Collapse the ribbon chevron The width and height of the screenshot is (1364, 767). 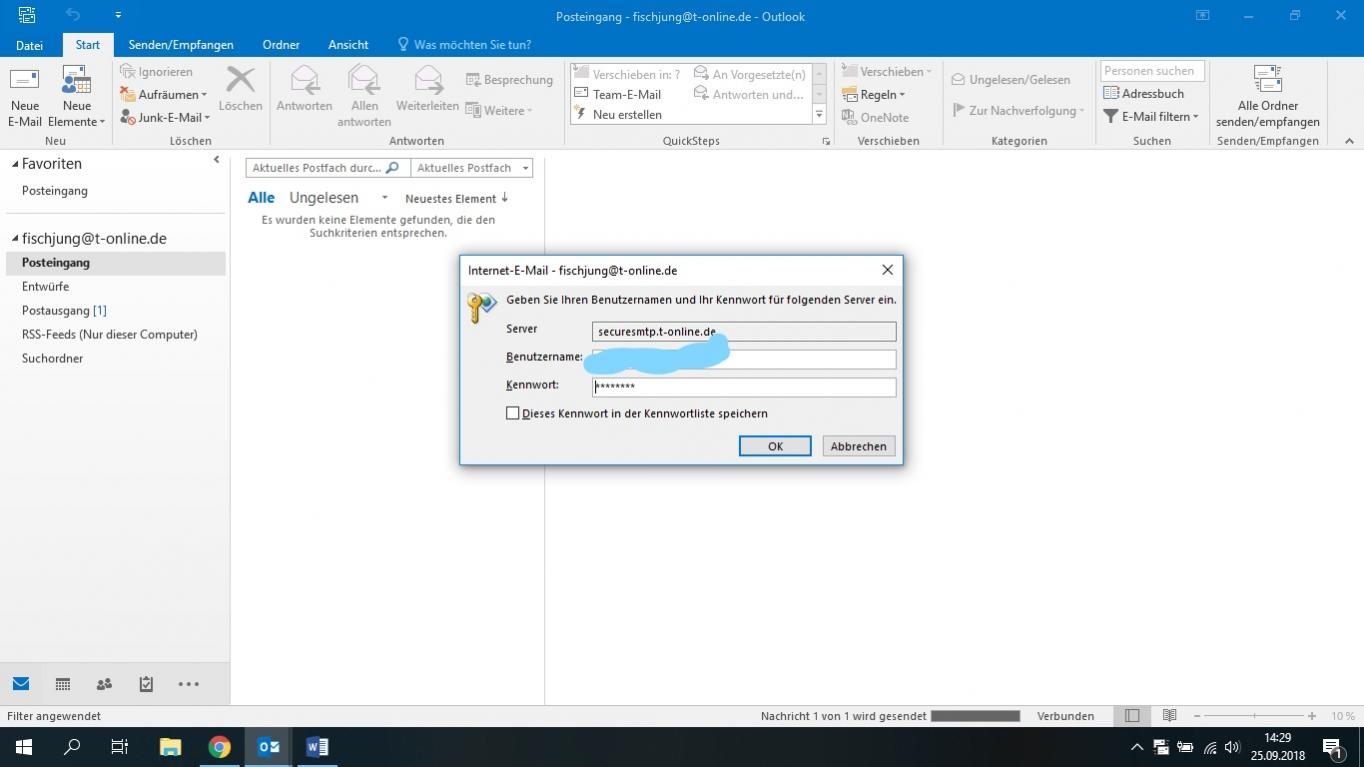(x=1348, y=141)
